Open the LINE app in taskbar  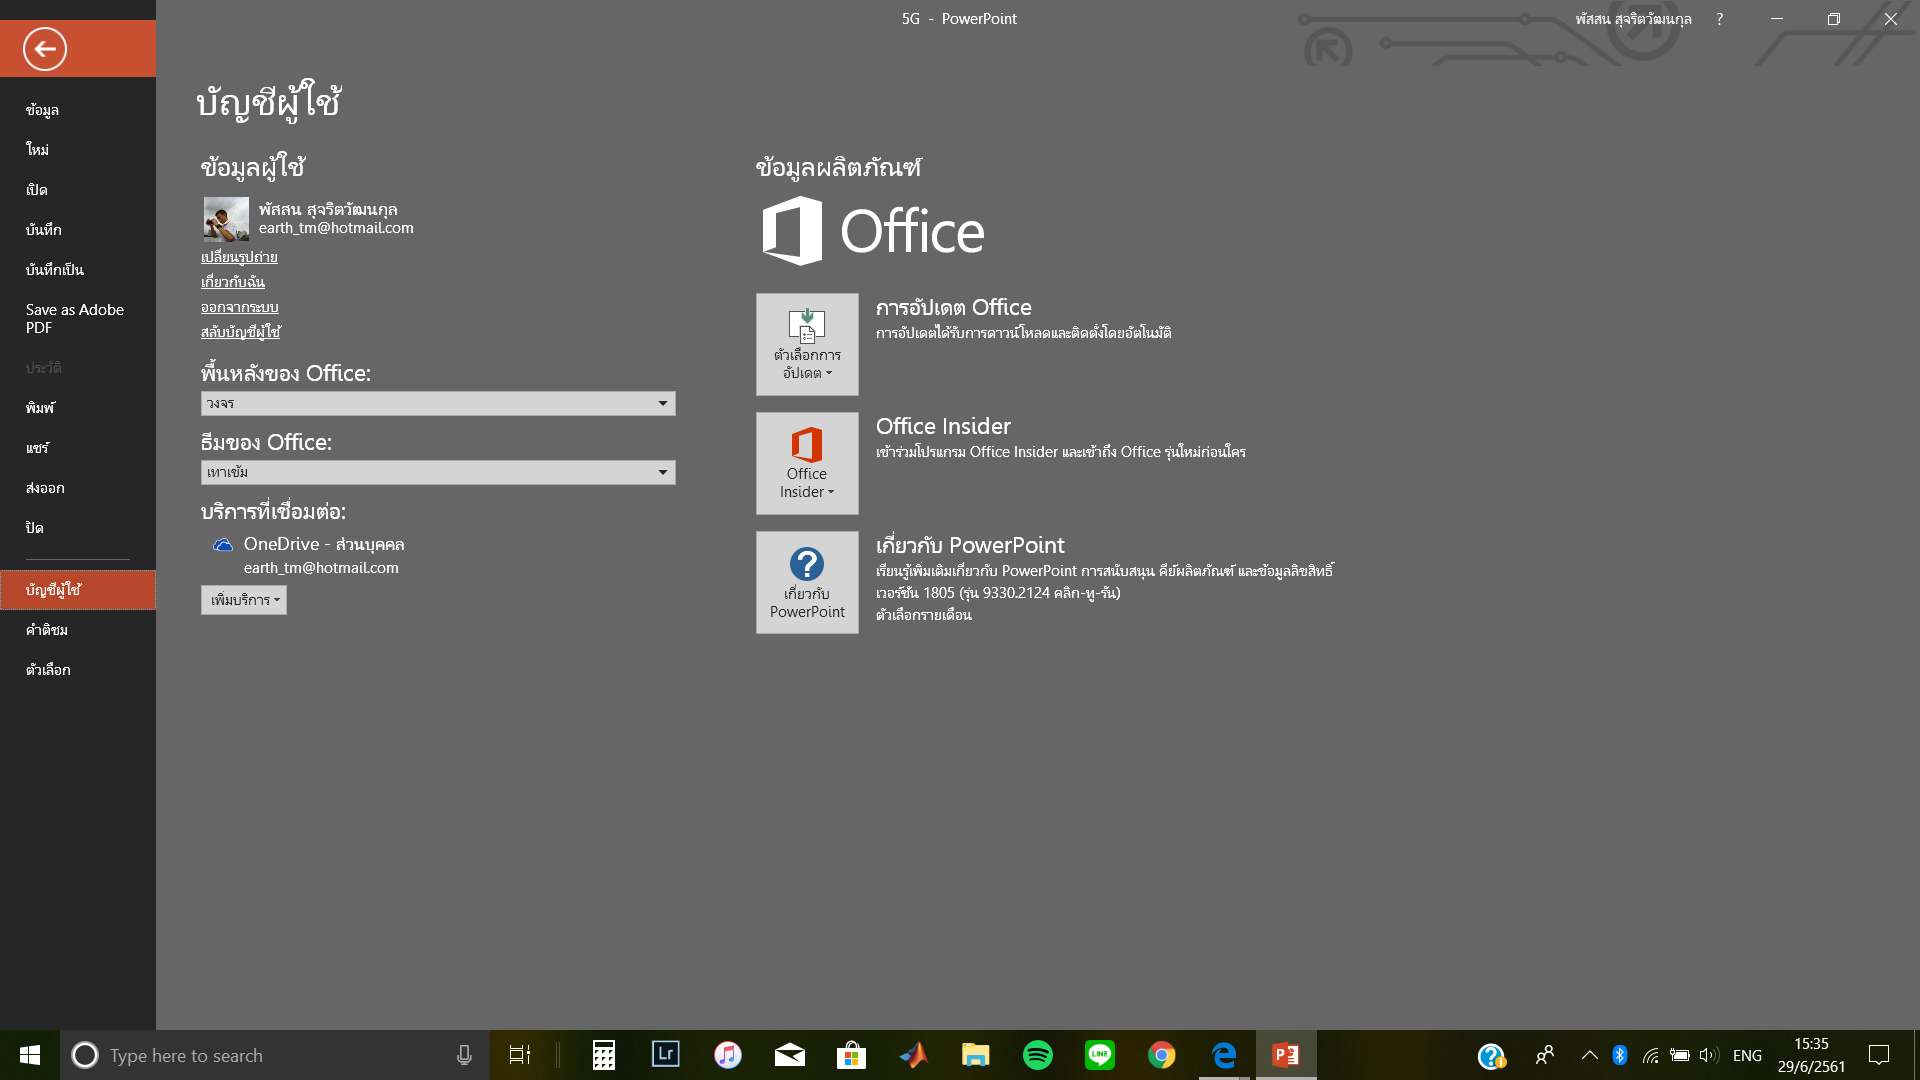click(x=1099, y=1055)
